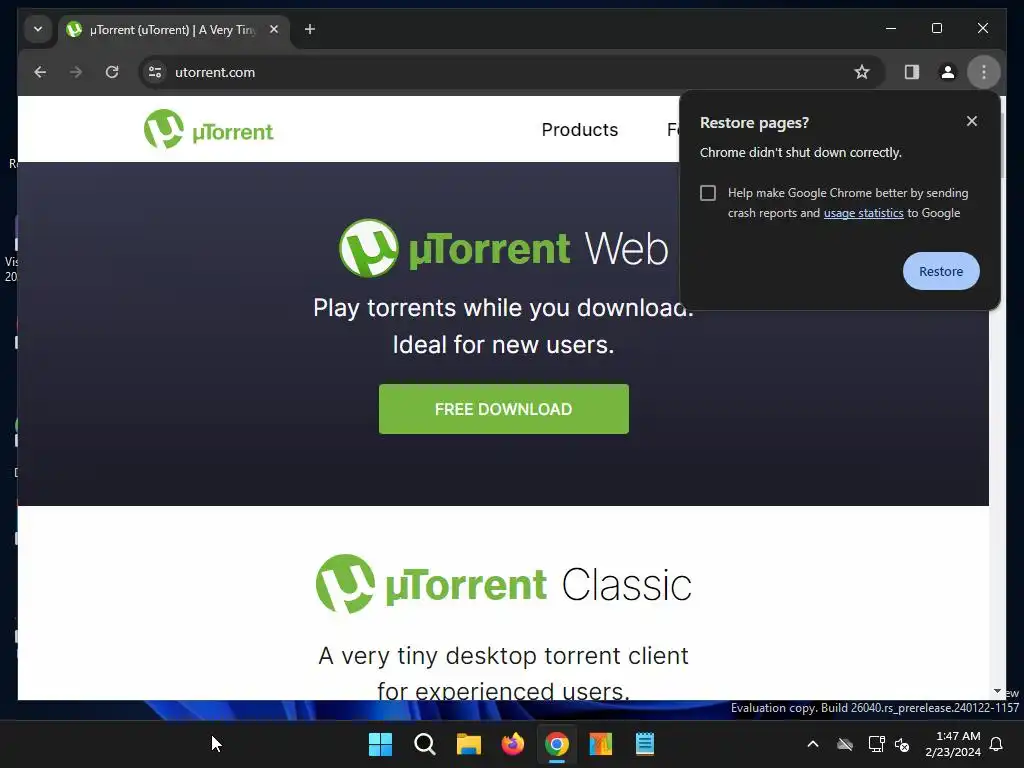Open a new tab with plus button
1024x768 pixels.
point(310,29)
